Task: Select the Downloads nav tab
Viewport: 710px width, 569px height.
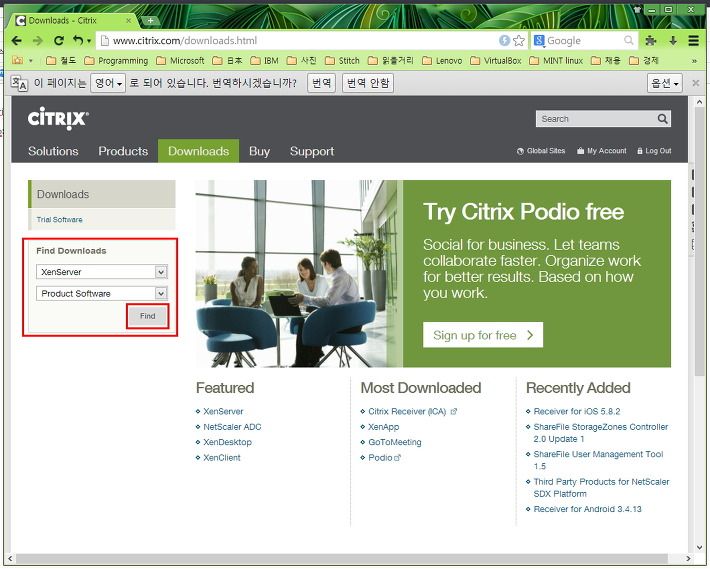Action: pos(198,151)
